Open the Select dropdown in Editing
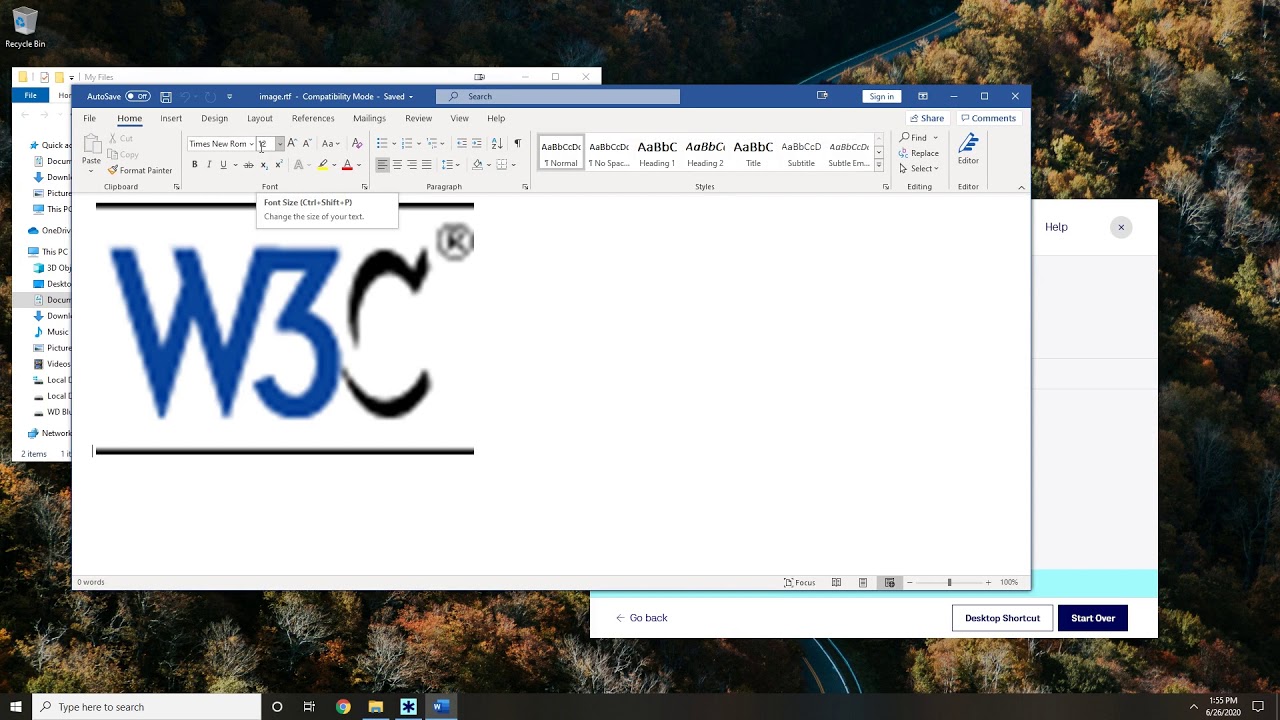 point(919,168)
